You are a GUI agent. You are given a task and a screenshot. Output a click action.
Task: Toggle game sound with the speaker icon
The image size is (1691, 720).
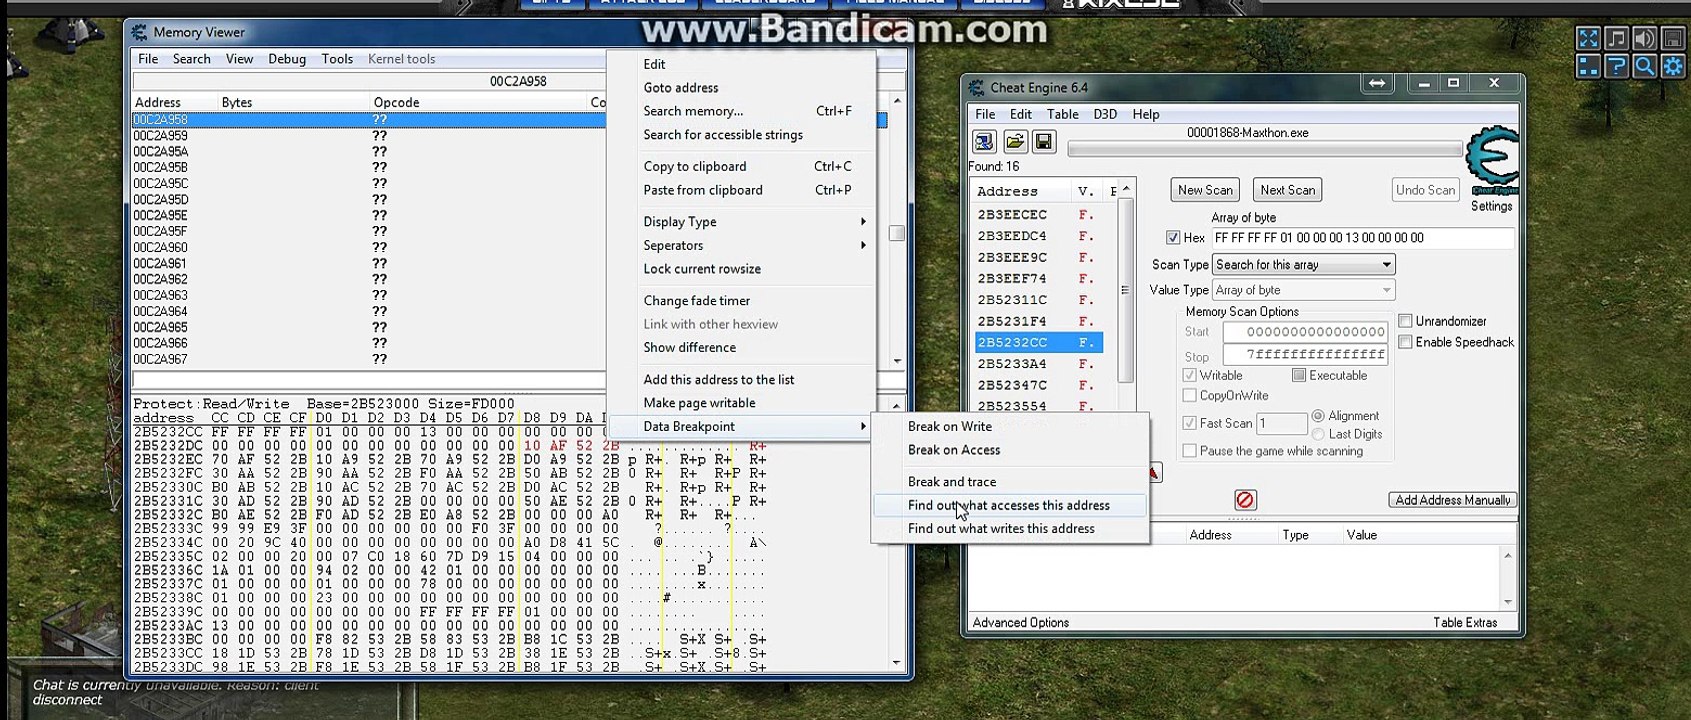click(1644, 39)
